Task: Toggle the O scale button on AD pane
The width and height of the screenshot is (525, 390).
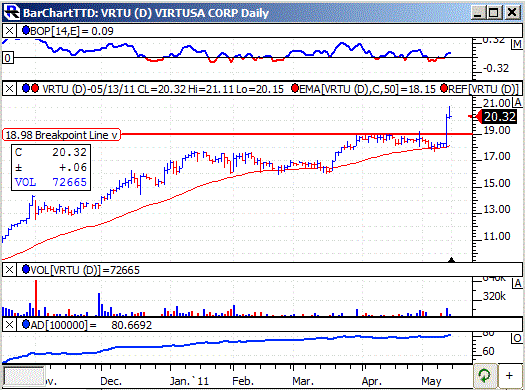Action: (517, 338)
